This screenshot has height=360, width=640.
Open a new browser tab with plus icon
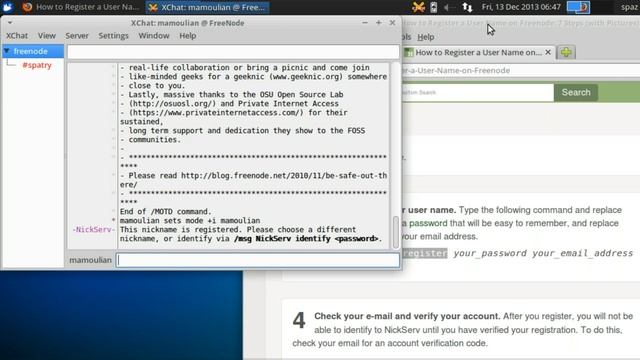click(566, 52)
